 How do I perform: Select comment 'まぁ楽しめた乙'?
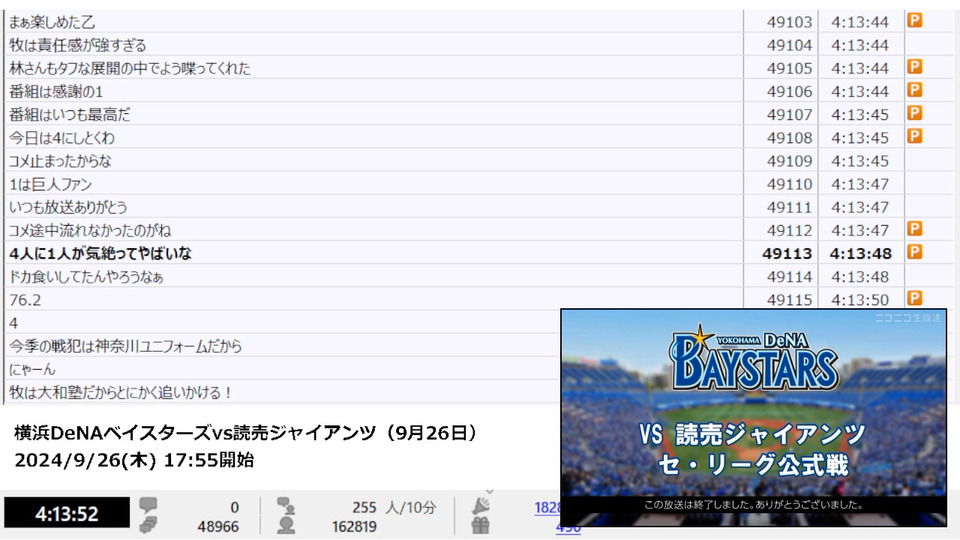(52, 22)
